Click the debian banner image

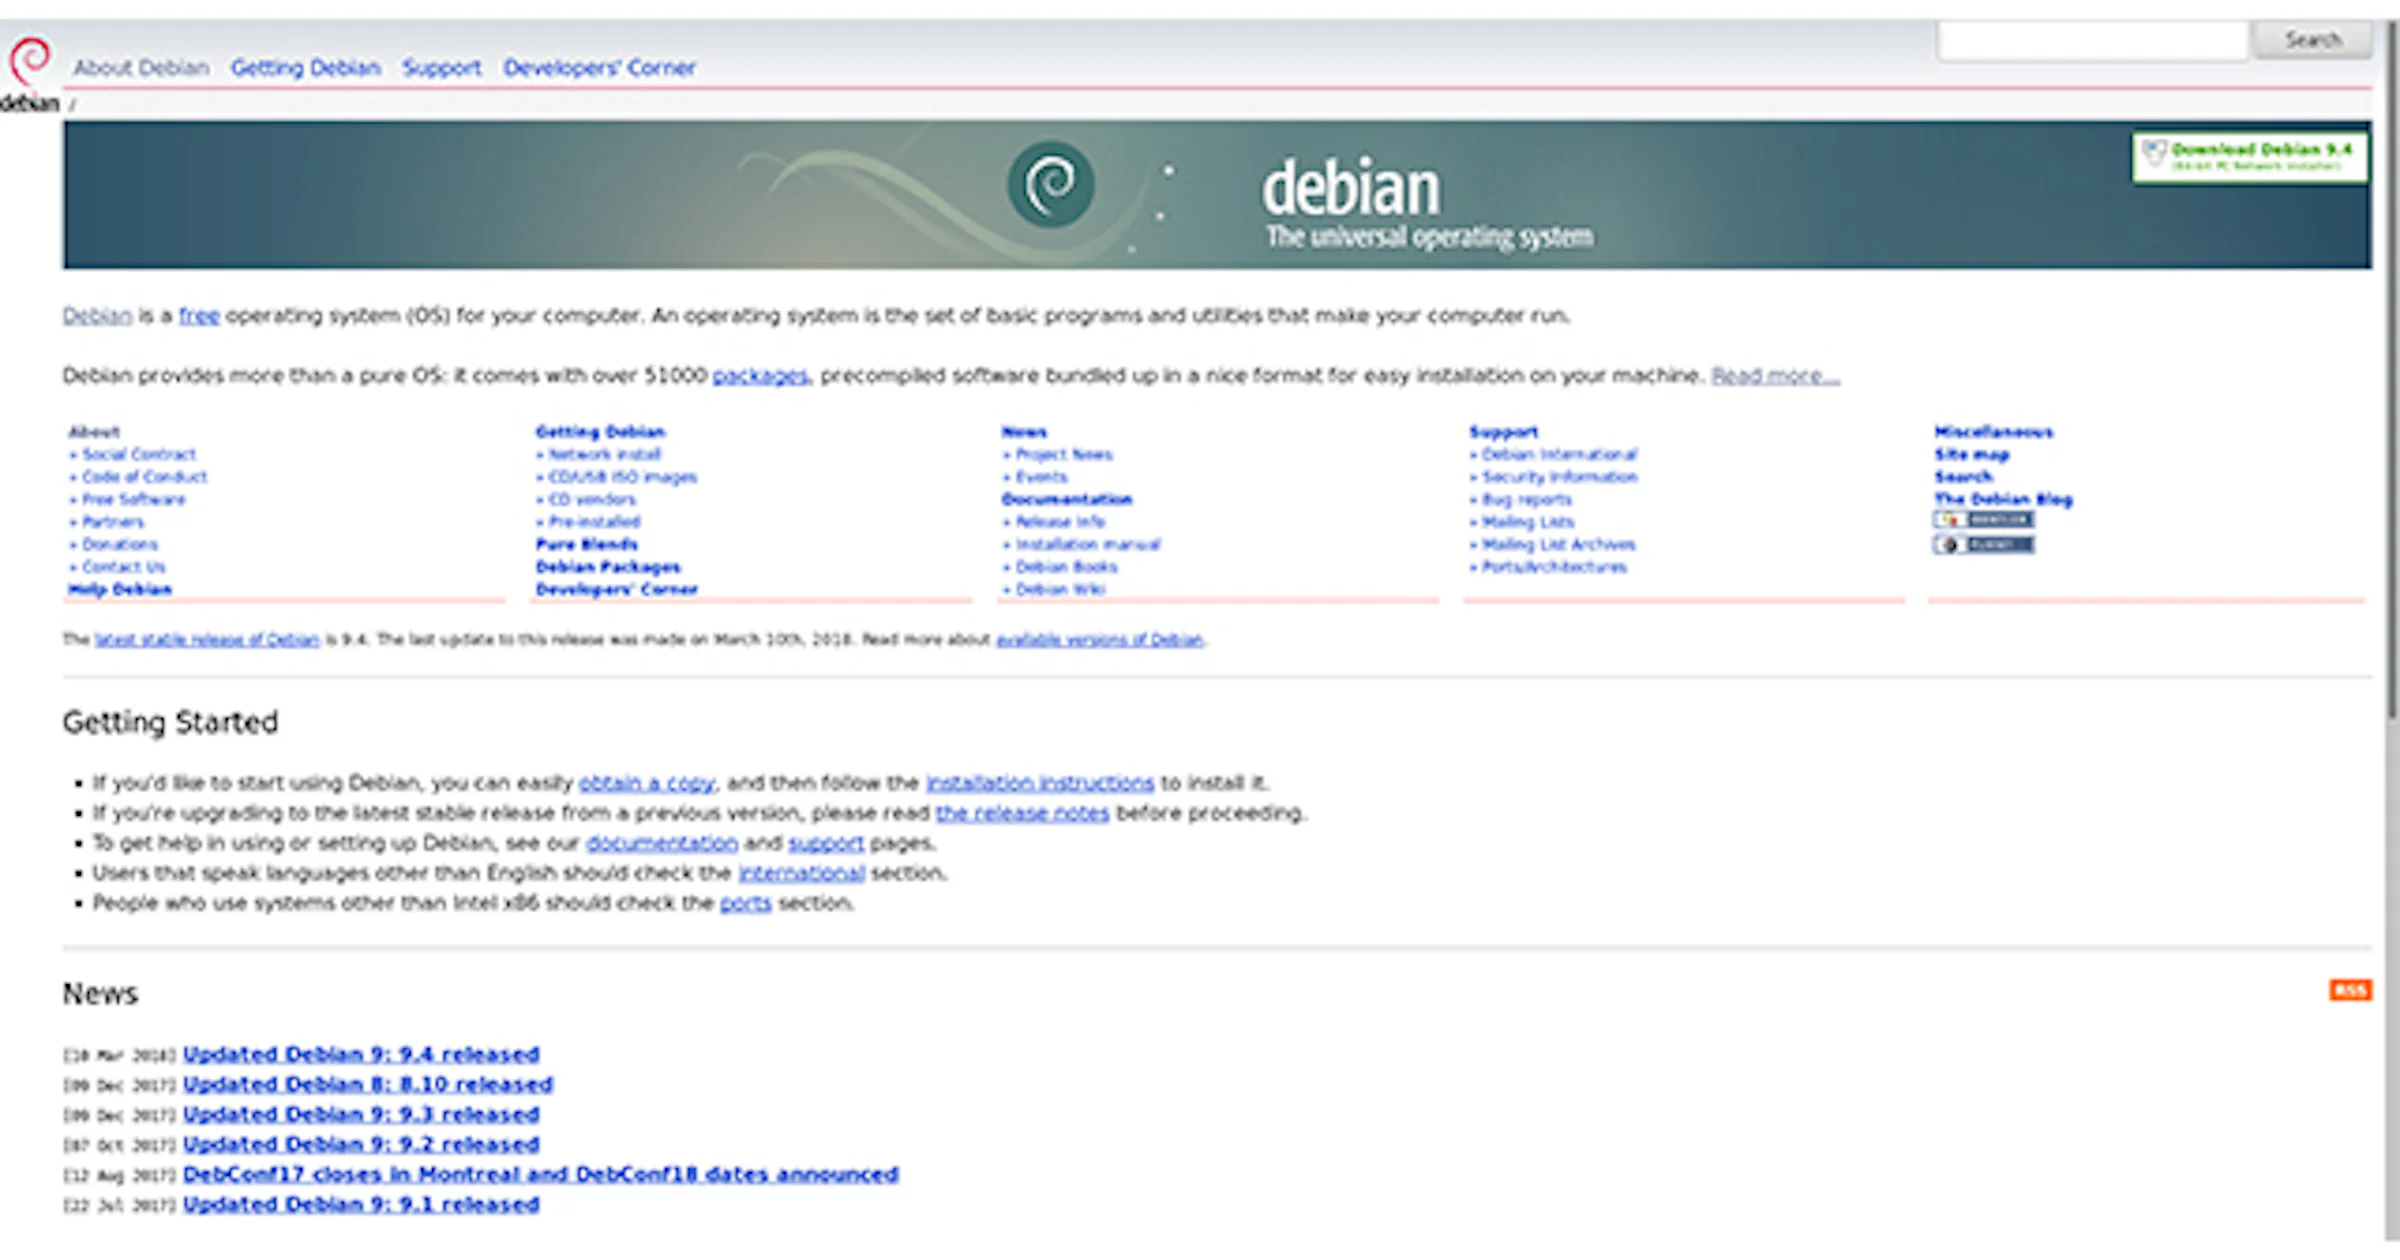1216,195
